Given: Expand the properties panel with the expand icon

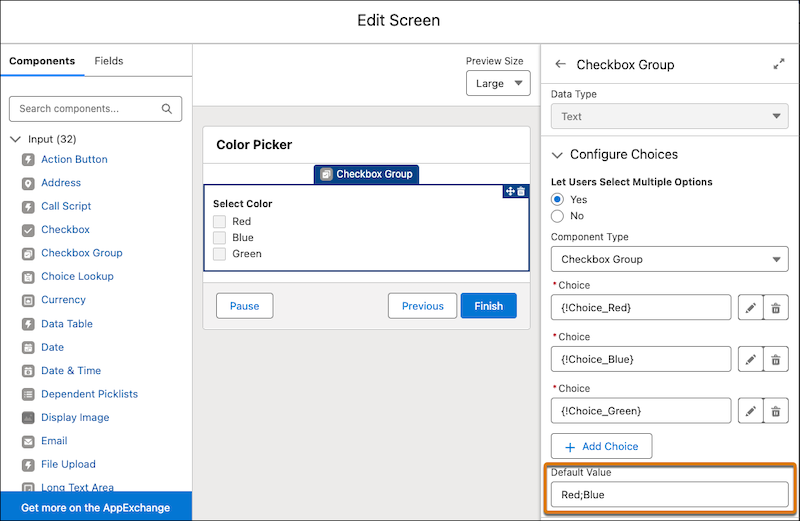Looking at the screenshot, I should 779,64.
